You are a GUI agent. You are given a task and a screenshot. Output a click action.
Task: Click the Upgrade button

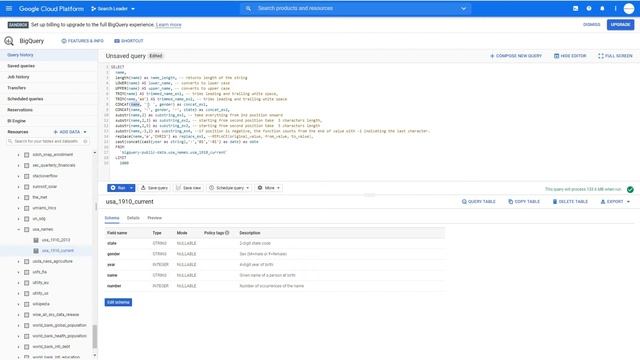[620, 25]
